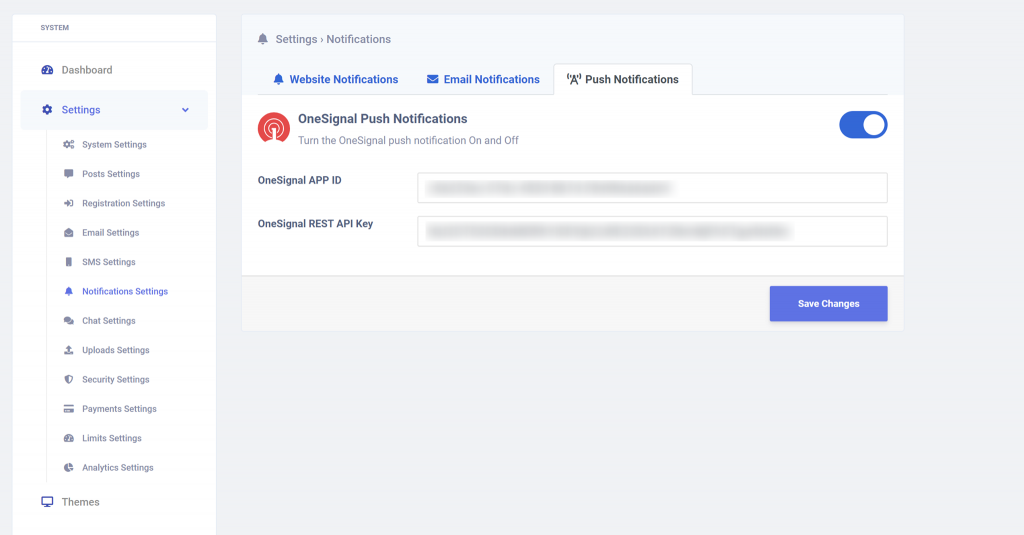This screenshot has width=1024, height=535.
Task: Click the 'SYSTEM' sidebar heading
Action: [55, 27]
